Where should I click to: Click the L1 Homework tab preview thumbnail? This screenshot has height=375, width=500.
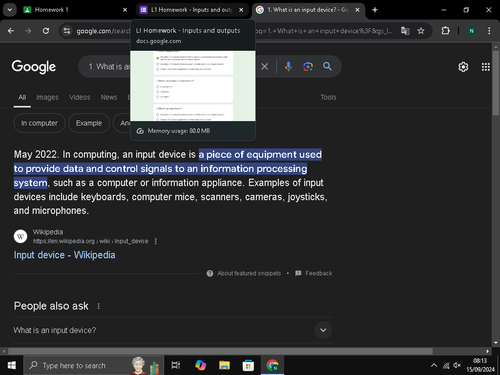tap(193, 86)
